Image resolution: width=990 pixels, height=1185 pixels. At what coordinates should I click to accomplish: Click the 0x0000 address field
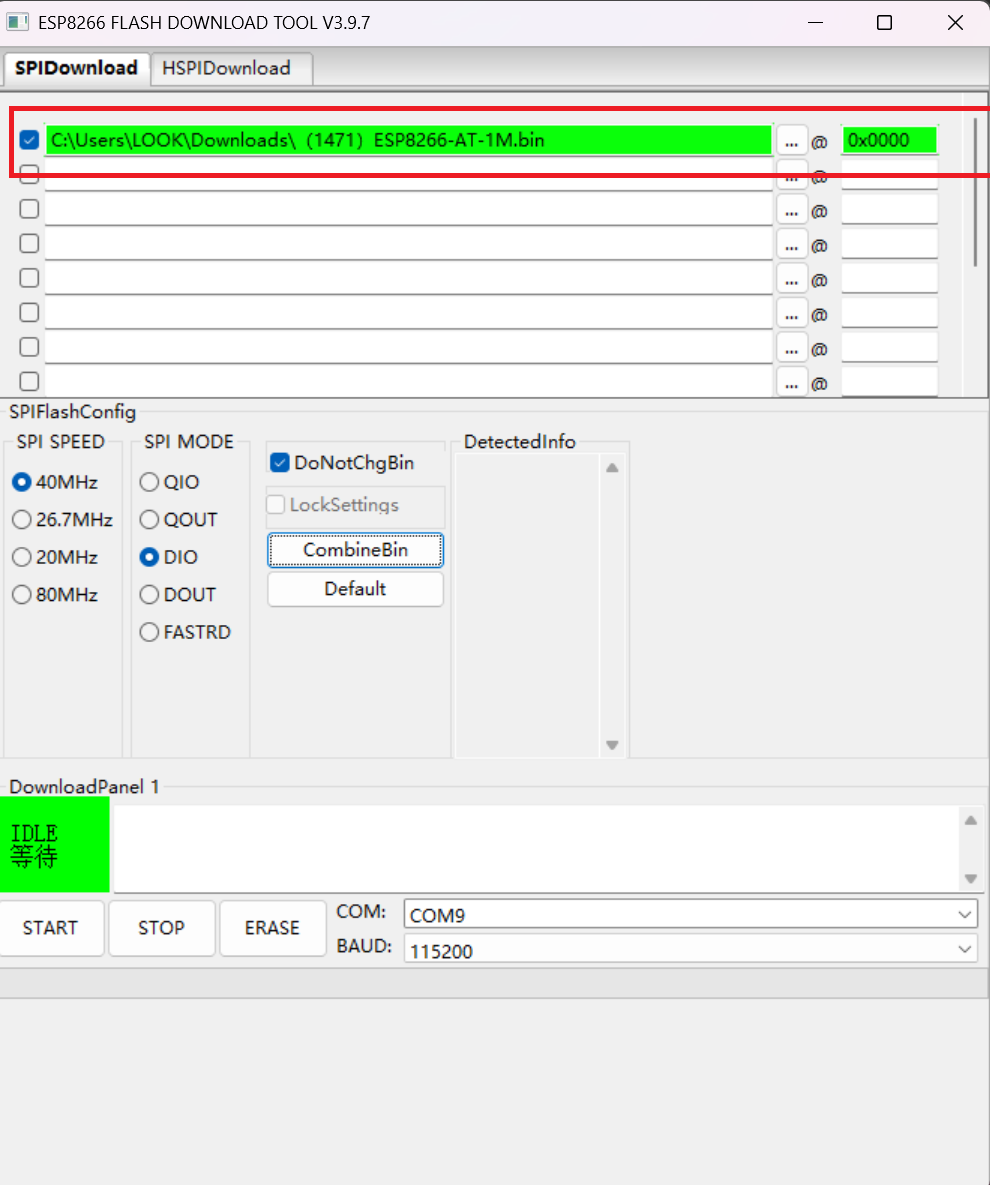(889, 140)
